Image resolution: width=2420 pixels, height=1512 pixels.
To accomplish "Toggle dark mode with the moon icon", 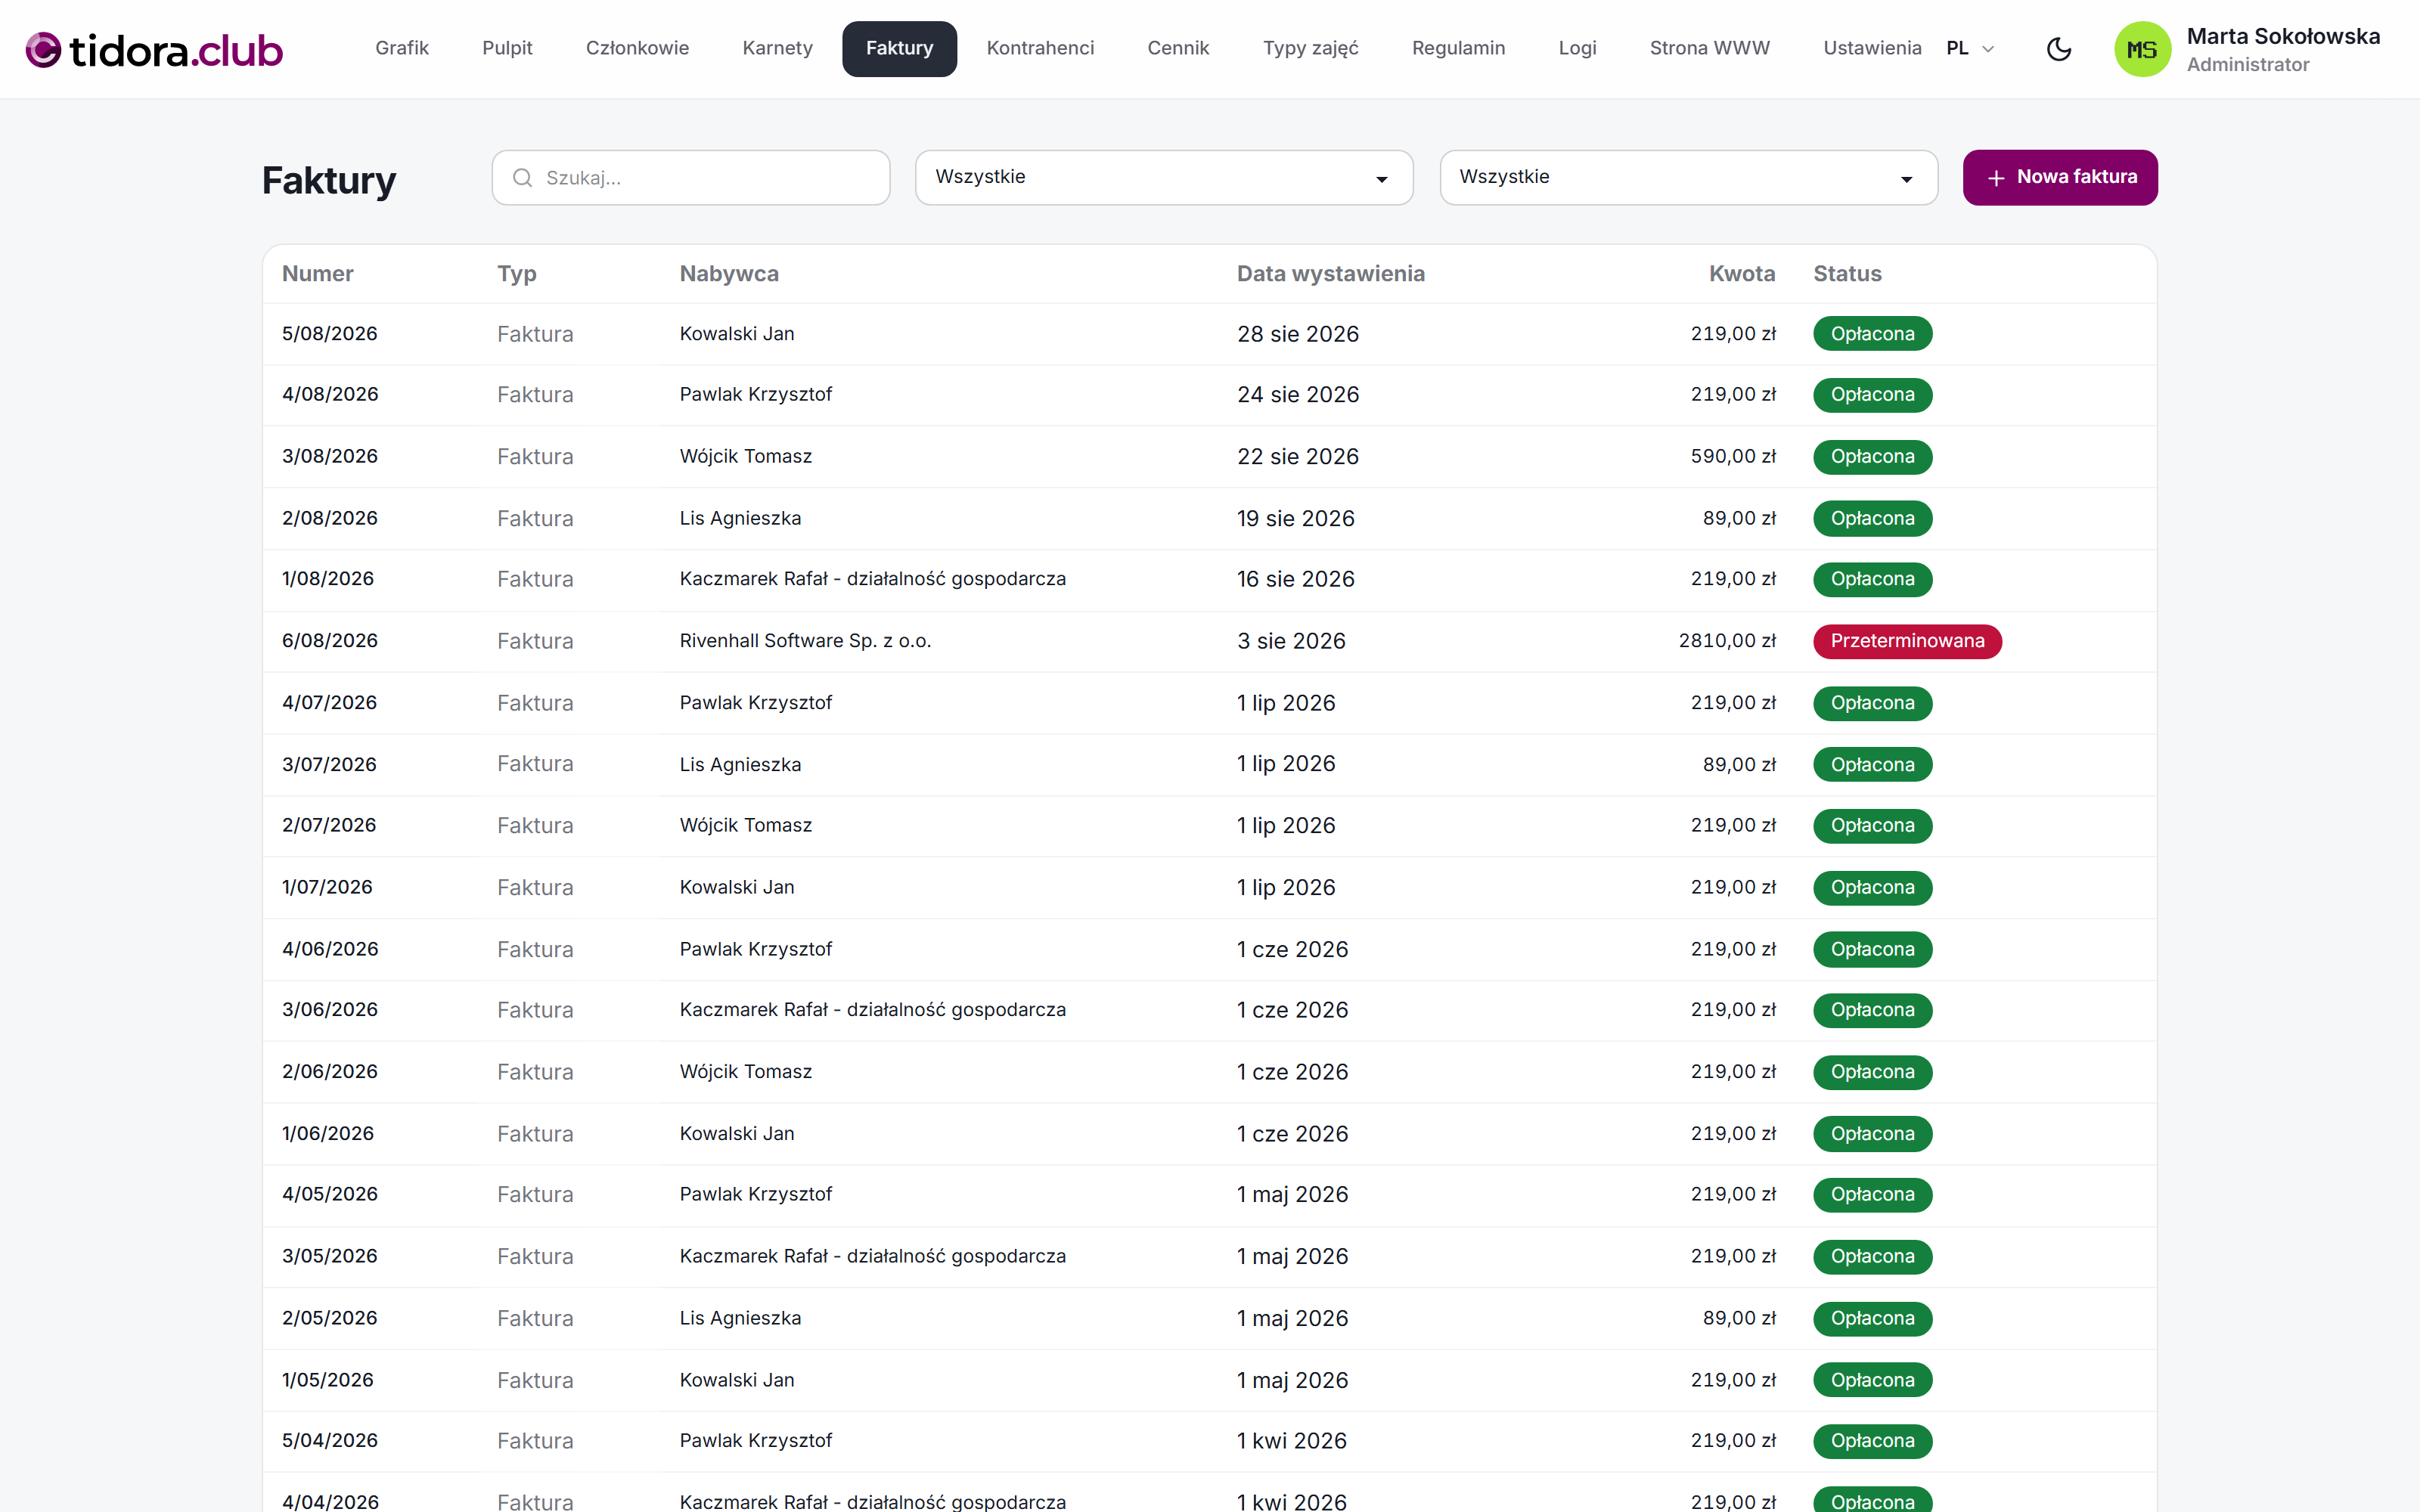I will click(2058, 48).
